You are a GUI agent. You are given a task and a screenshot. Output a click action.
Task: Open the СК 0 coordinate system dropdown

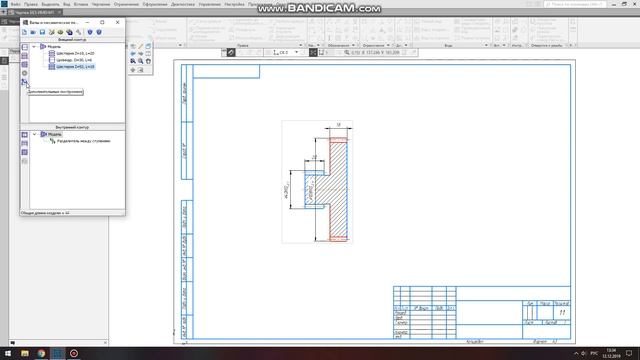296,52
